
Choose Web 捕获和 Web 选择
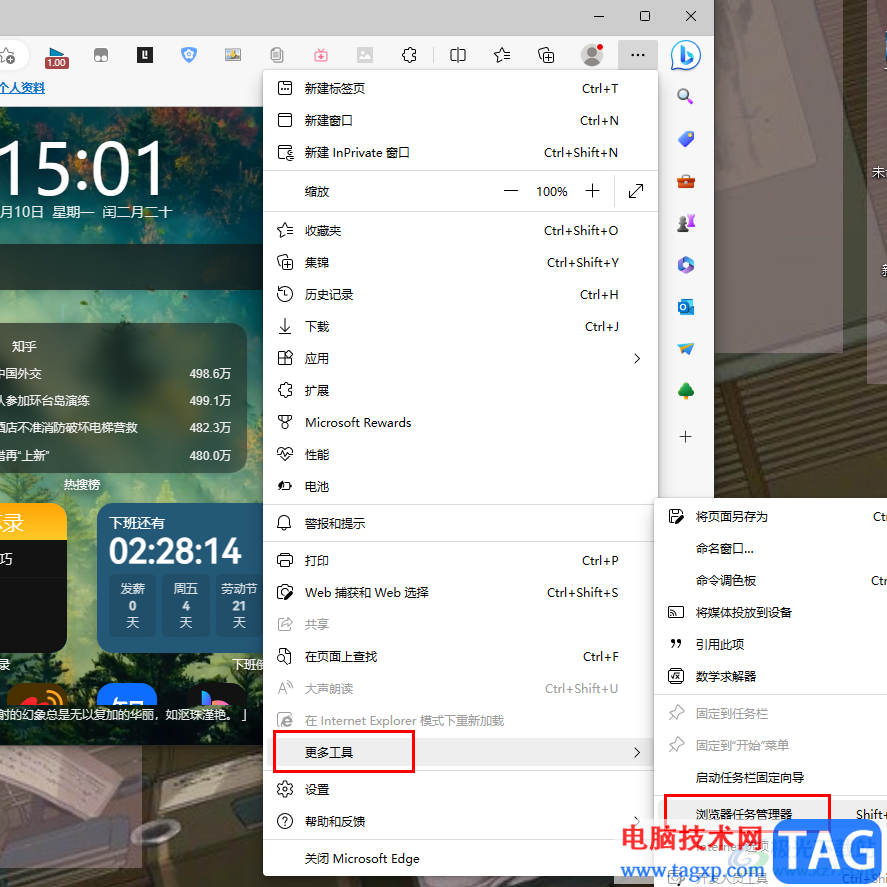pos(460,592)
